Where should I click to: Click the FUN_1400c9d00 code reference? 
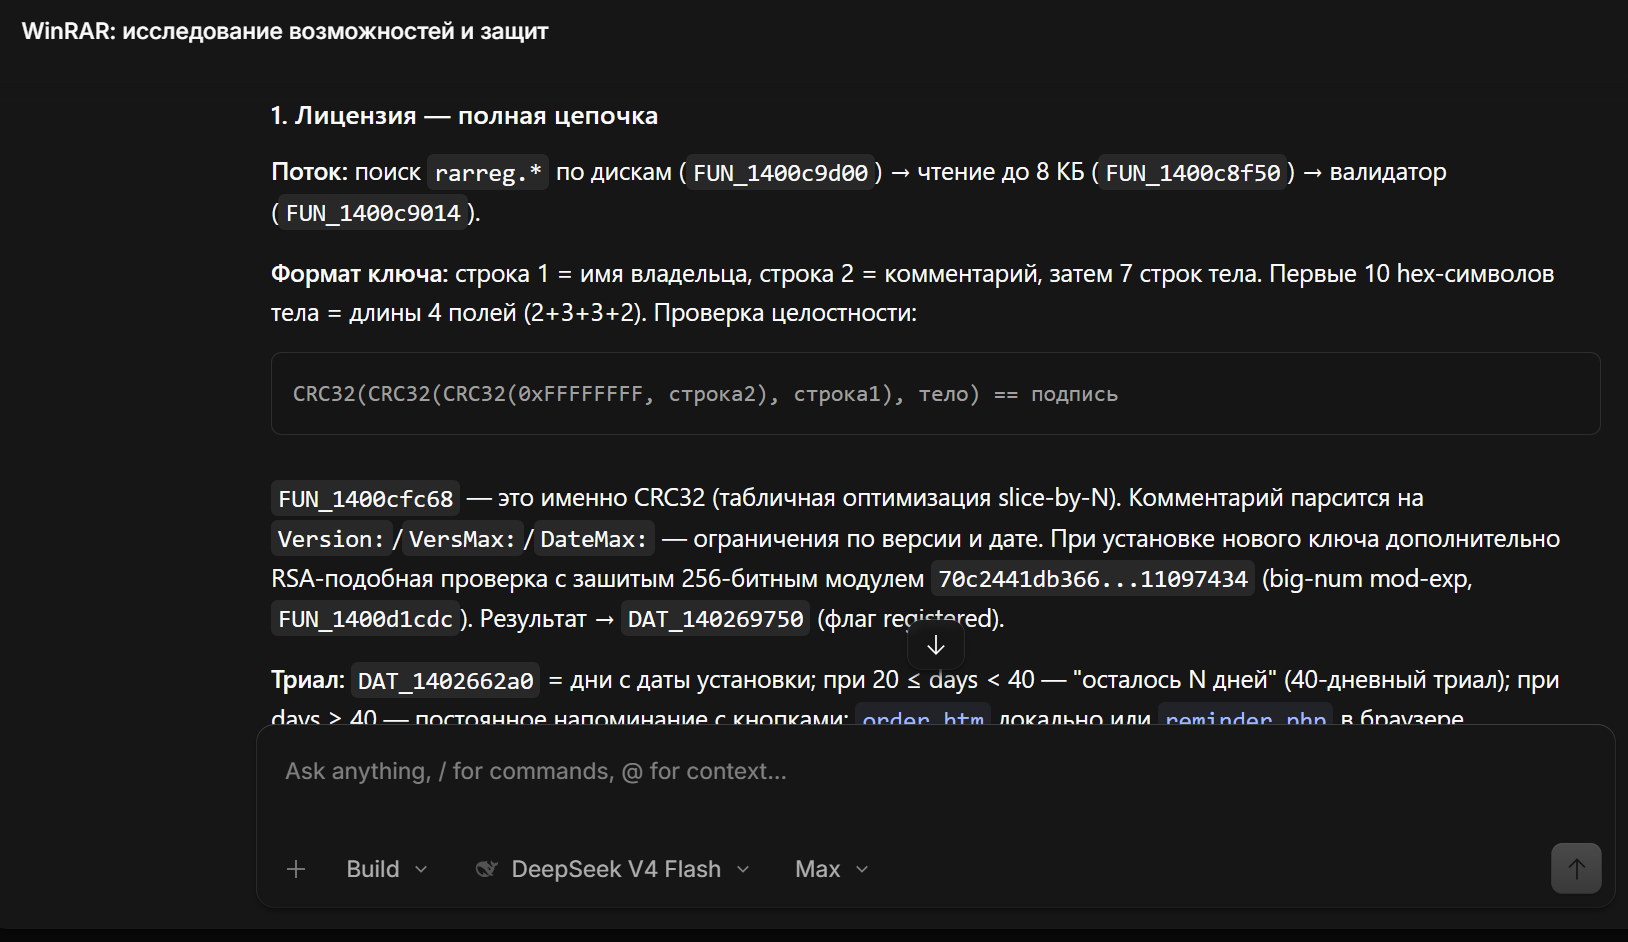[x=781, y=173]
